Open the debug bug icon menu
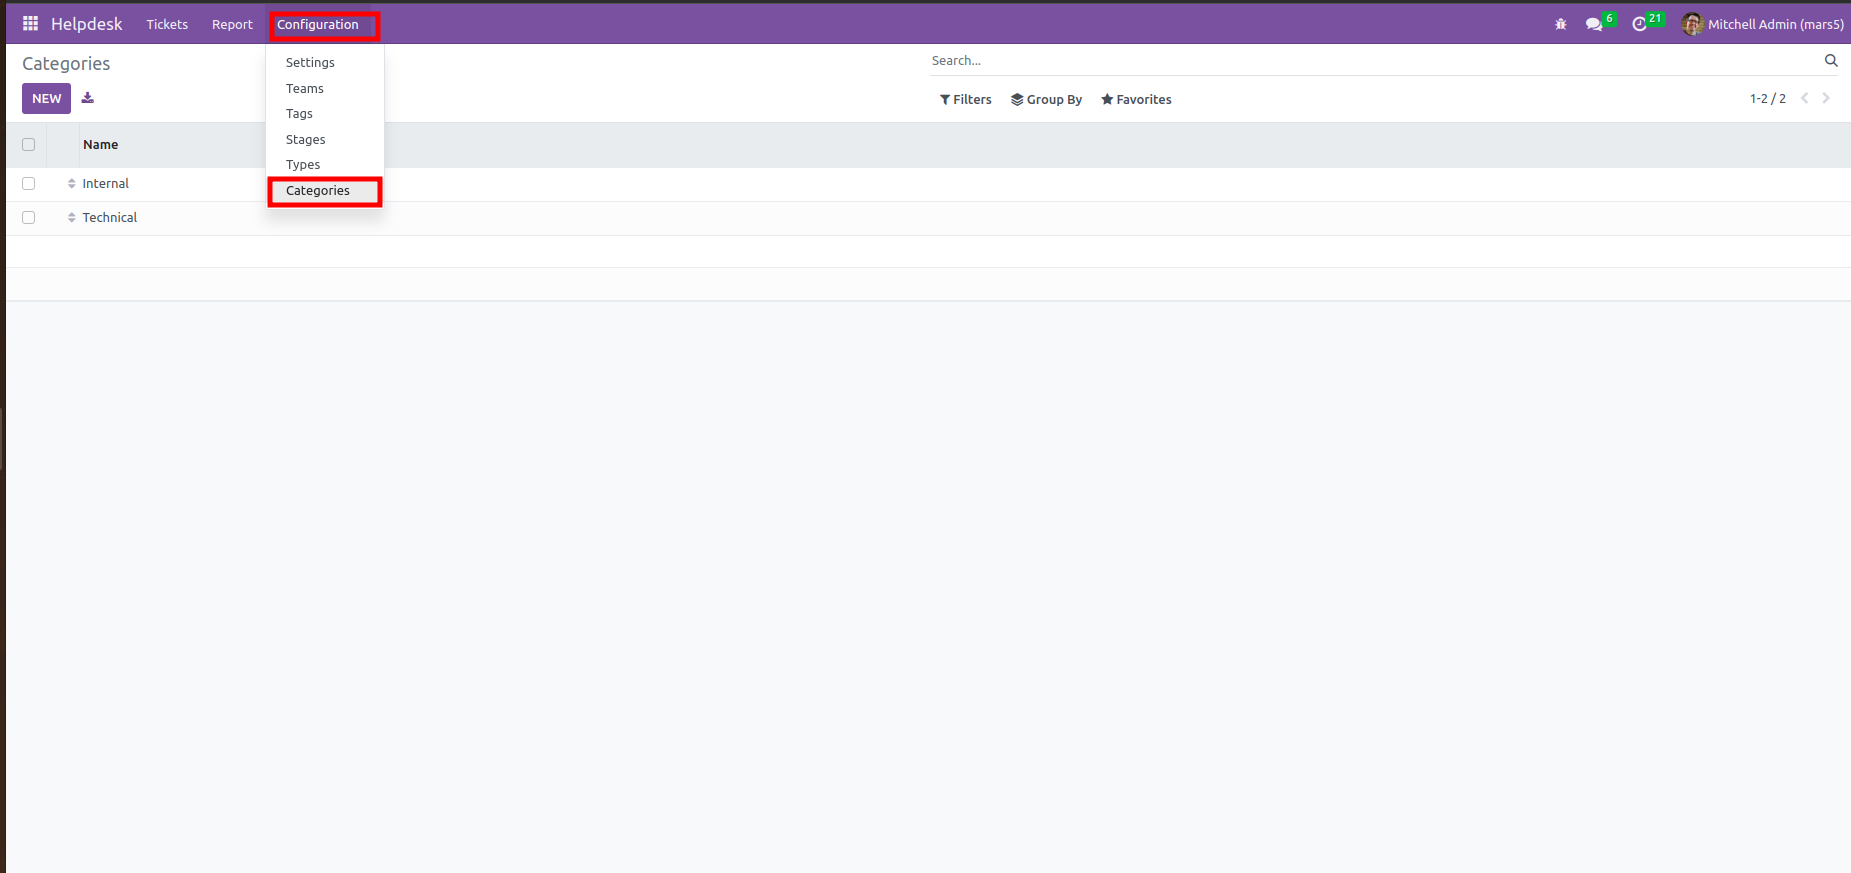The width and height of the screenshot is (1851, 873). pos(1561,24)
